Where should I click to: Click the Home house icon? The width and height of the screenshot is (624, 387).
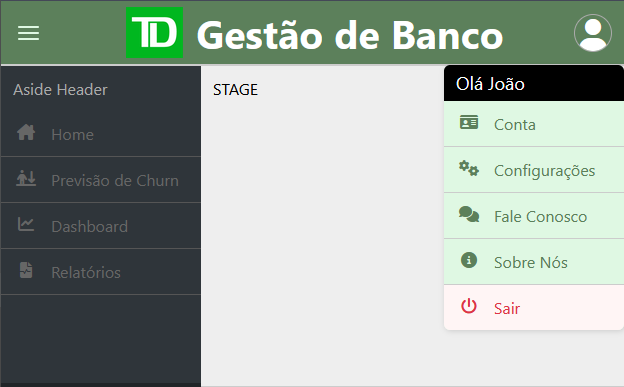coord(26,133)
